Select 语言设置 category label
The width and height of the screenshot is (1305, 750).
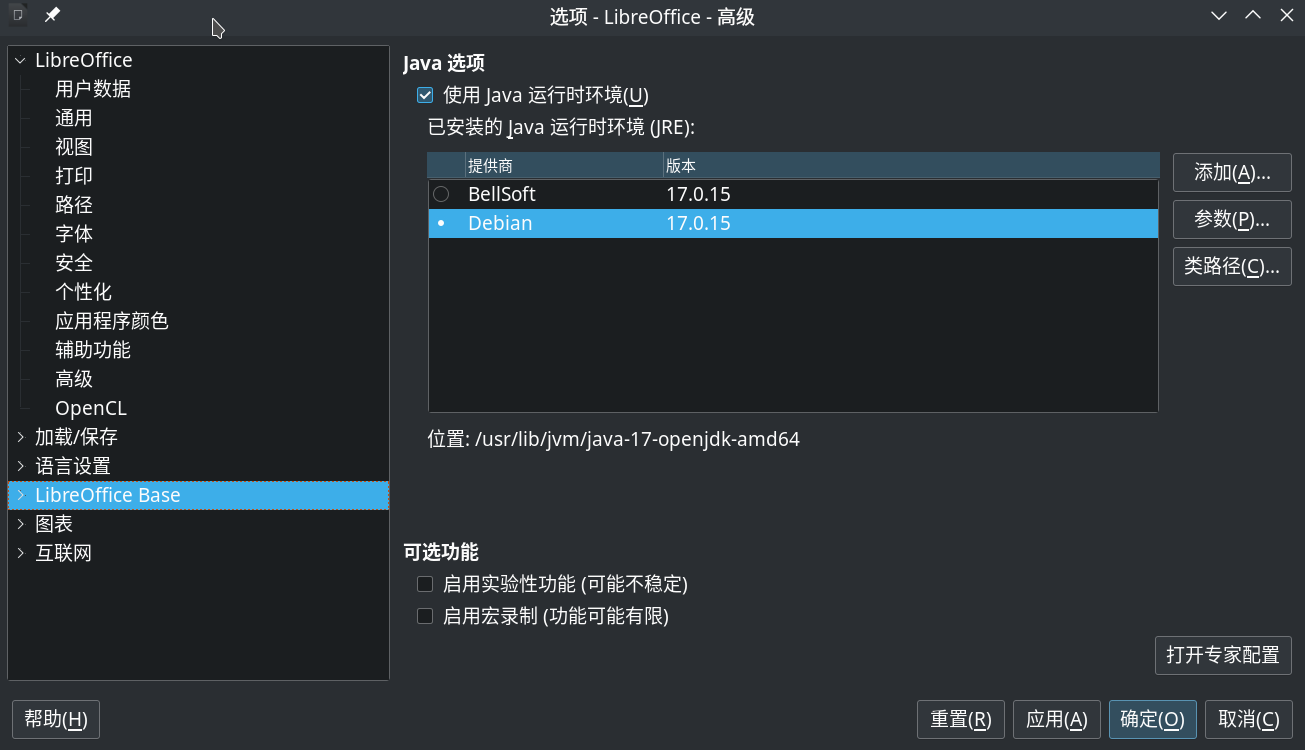click(x=73, y=466)
